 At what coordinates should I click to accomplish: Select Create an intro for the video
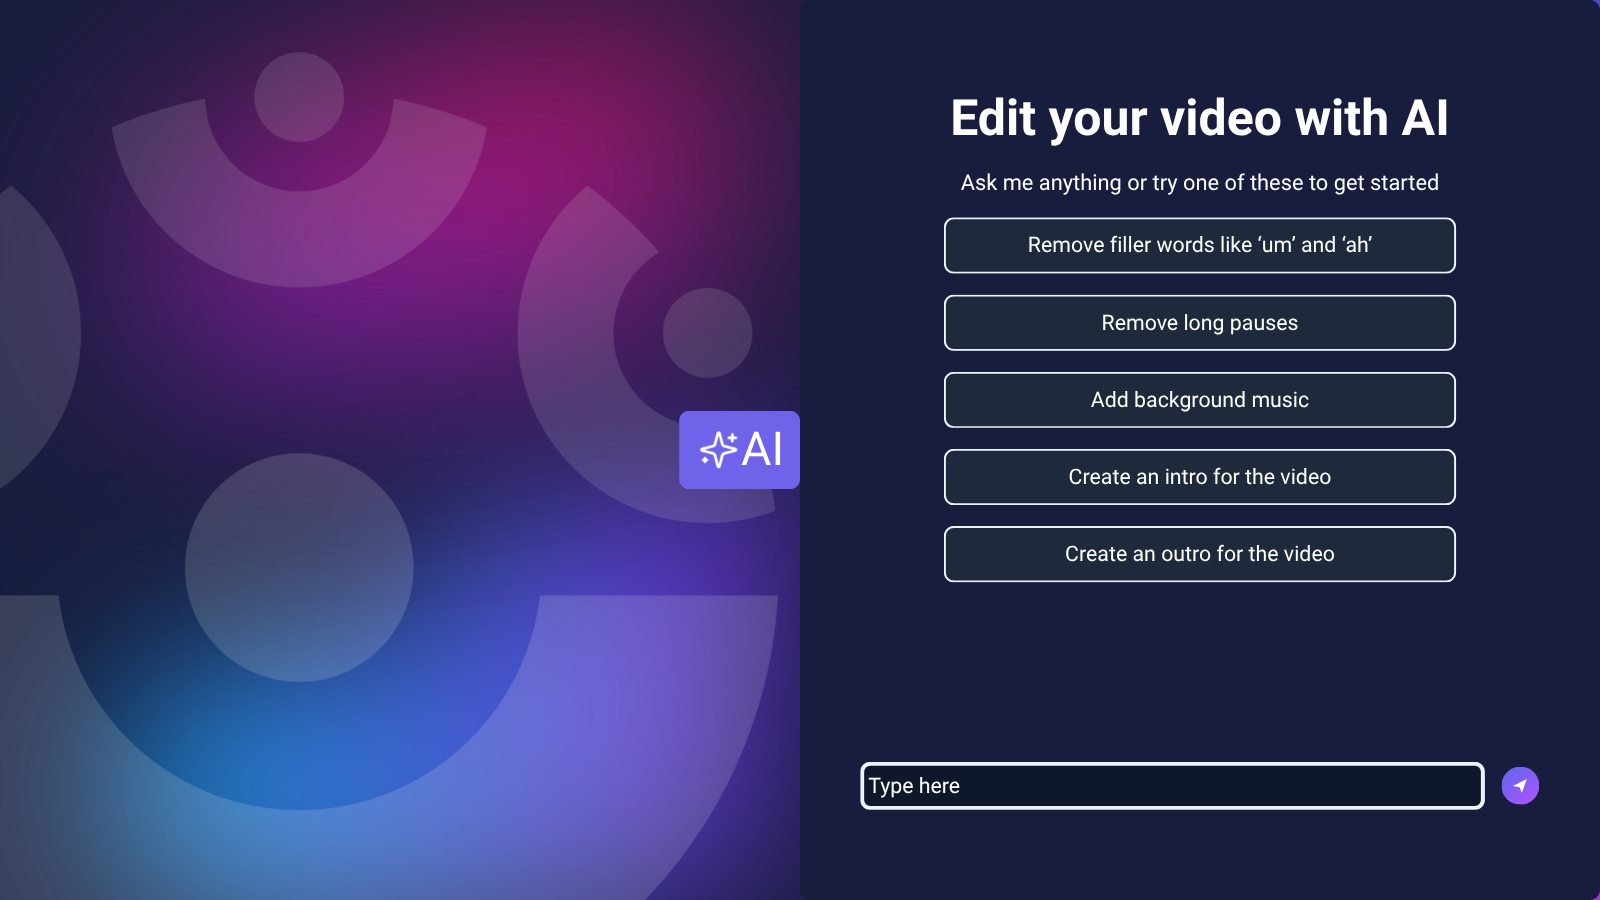pyautogui.click(x=1200, y=477)
